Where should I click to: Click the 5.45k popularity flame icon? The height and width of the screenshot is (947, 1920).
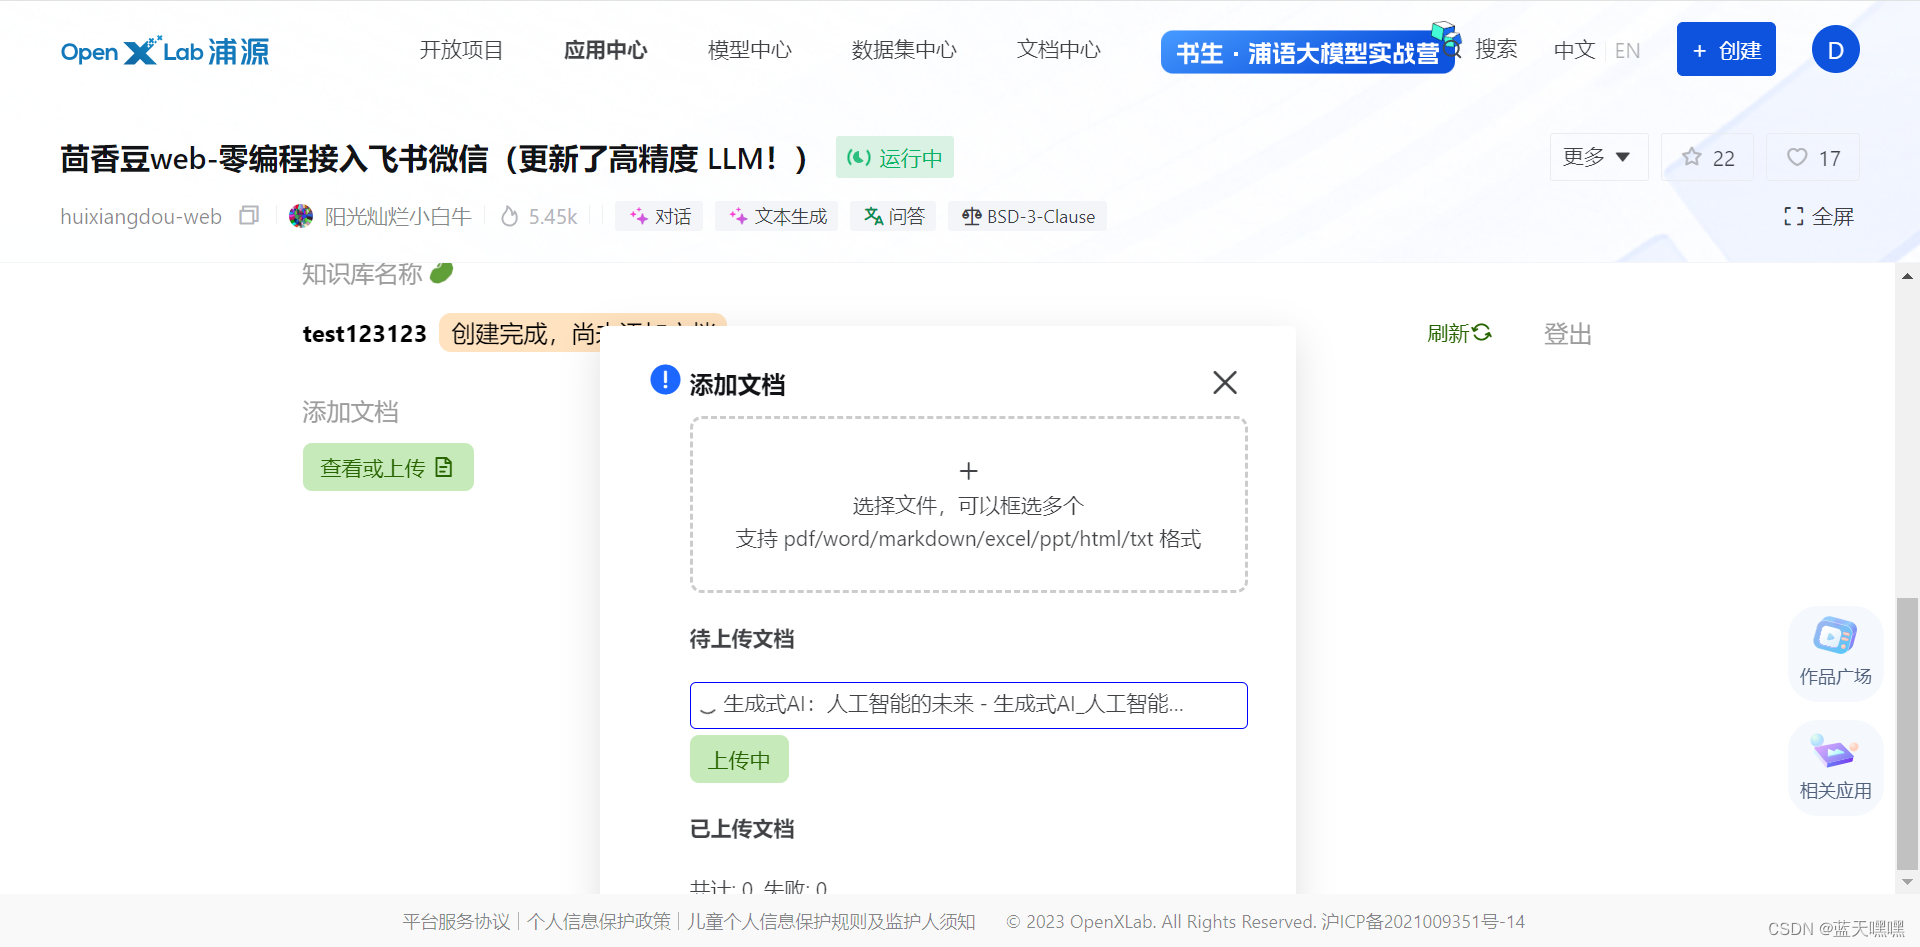point(509,216)
